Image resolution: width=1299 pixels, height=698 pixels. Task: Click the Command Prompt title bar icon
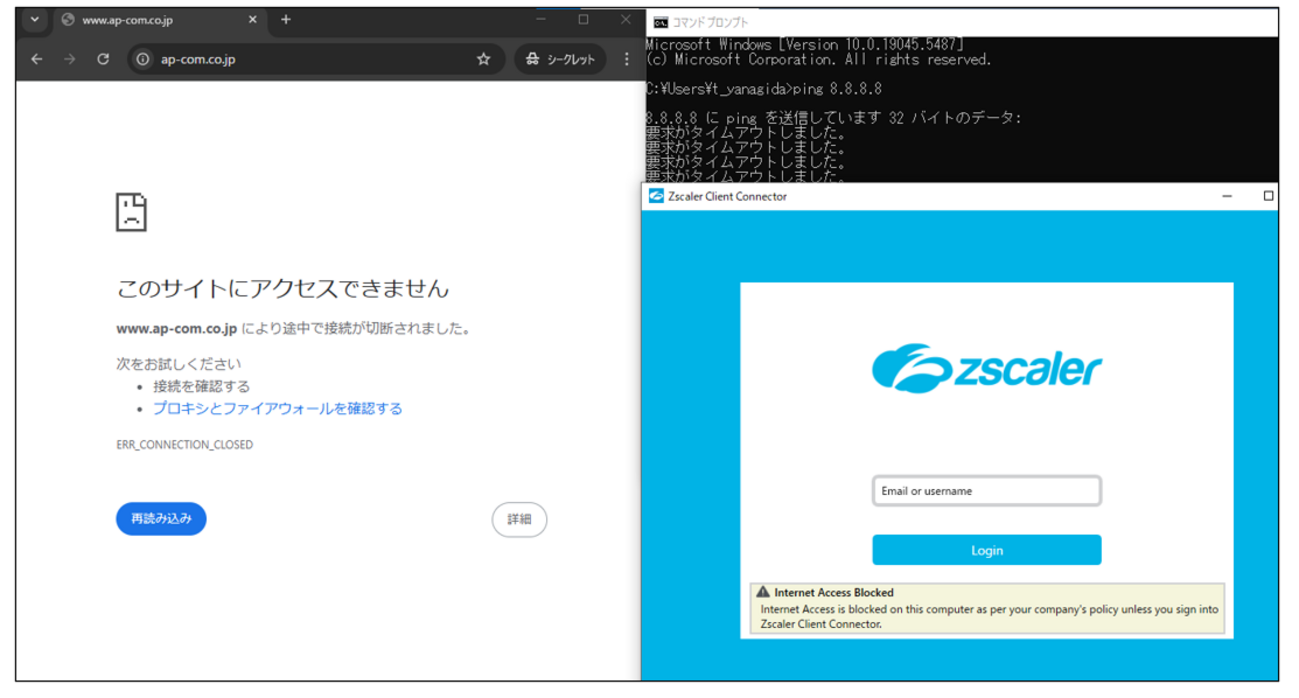click(x=660, y=22)
